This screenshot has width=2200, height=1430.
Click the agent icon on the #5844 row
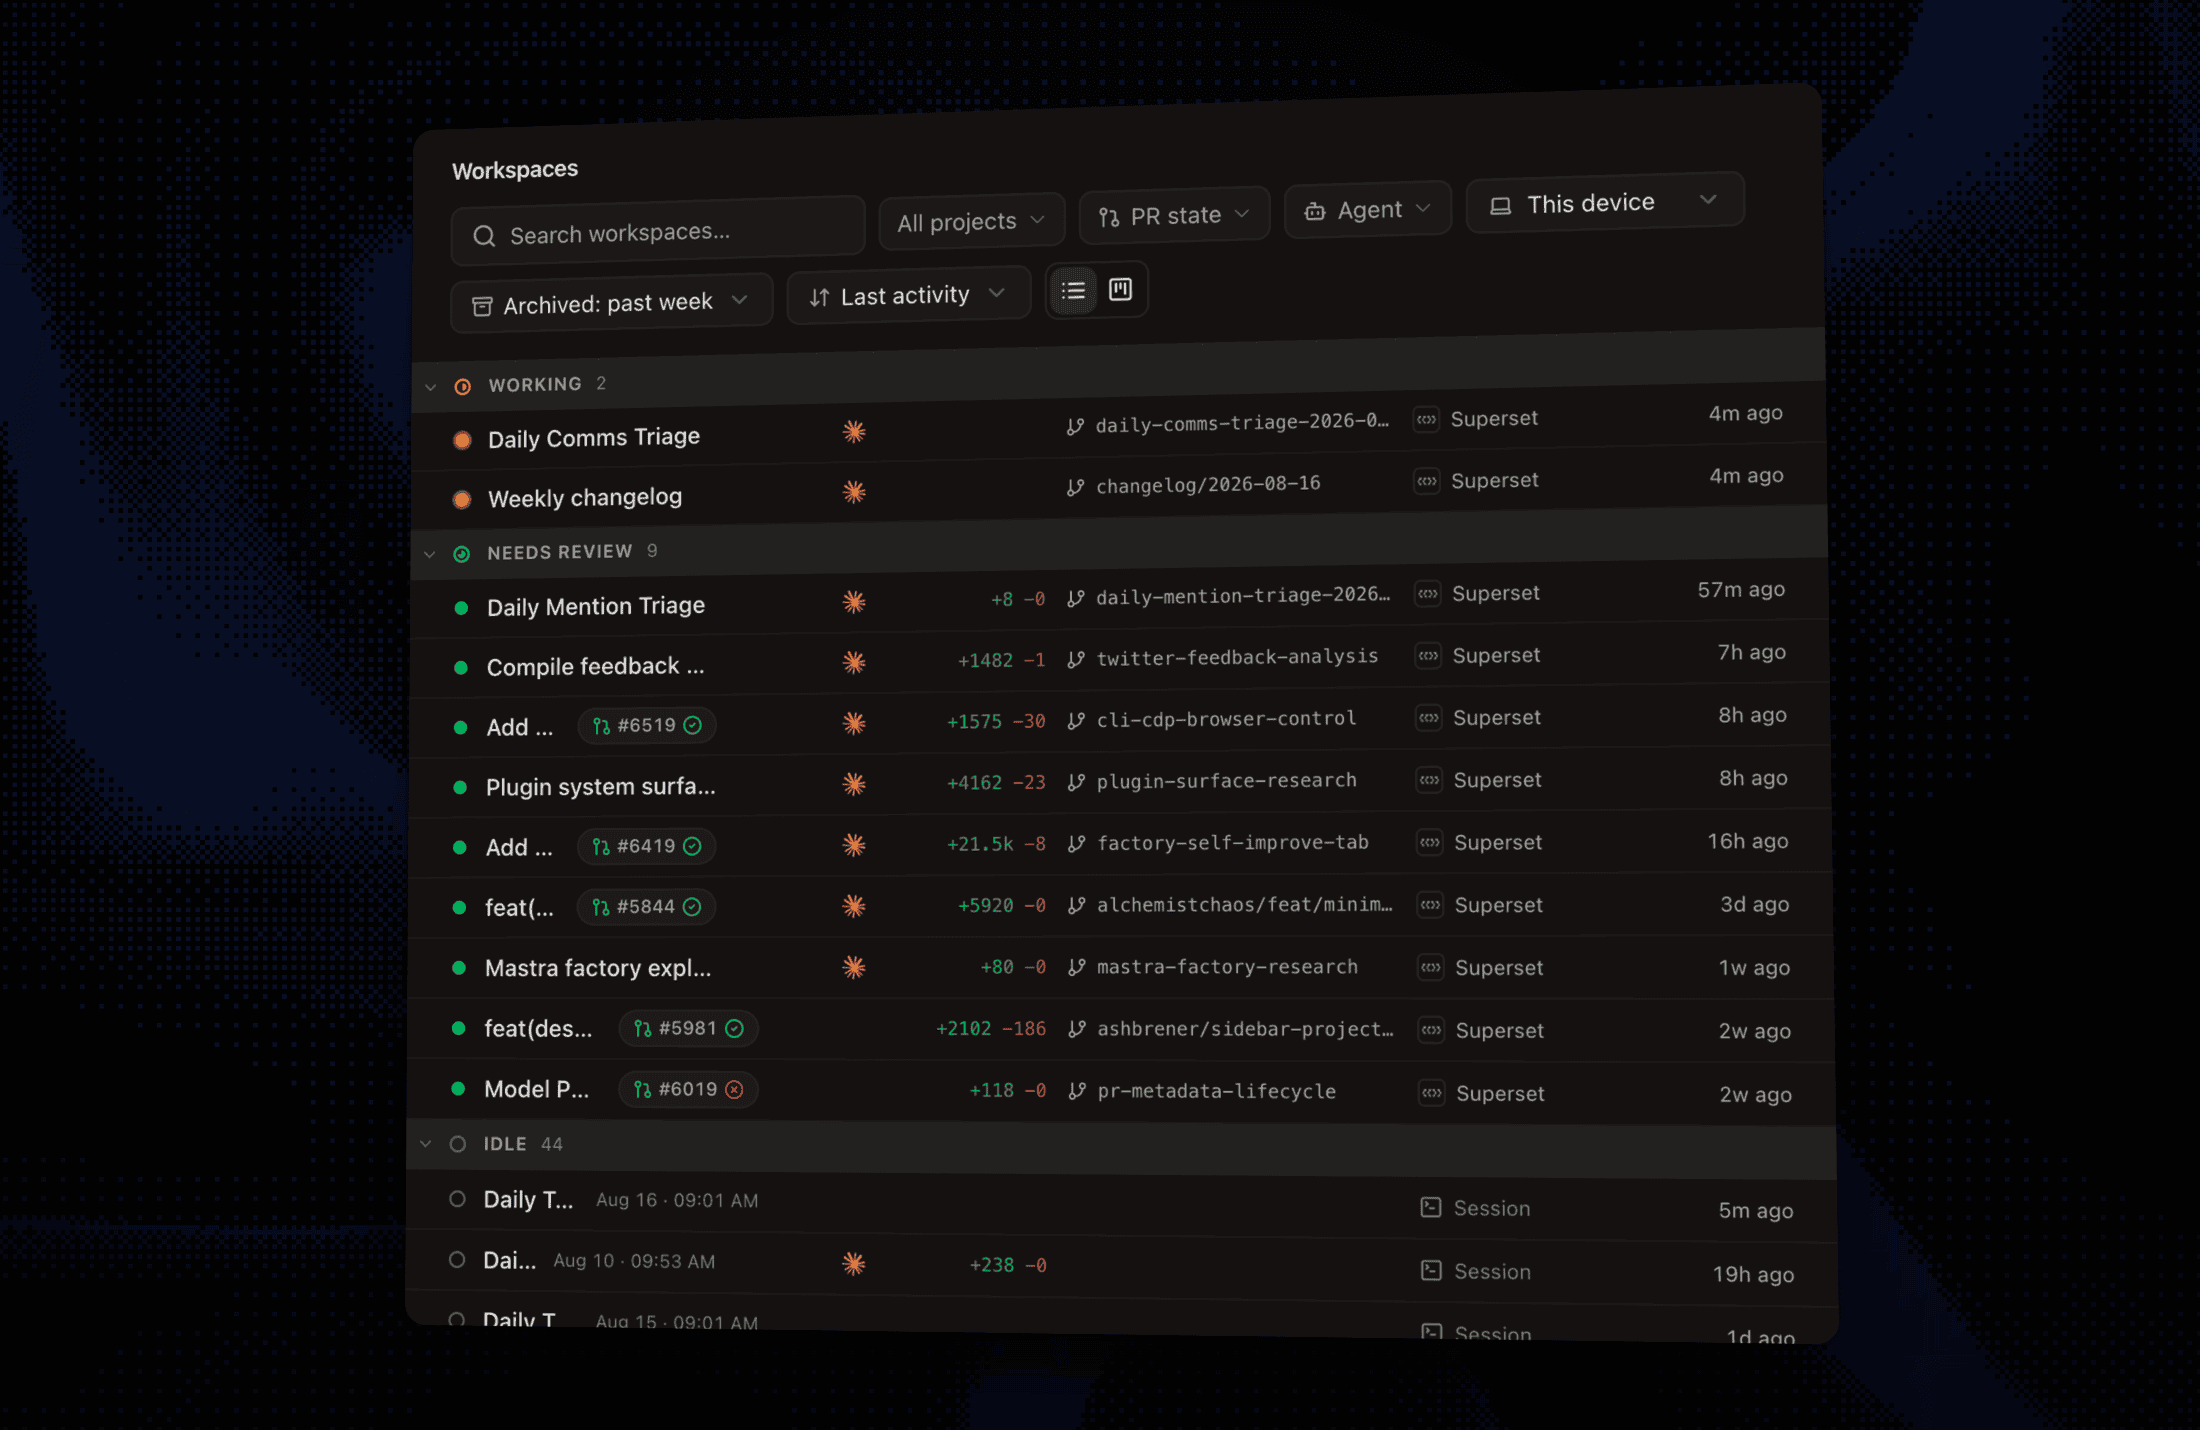coord(854,906)
